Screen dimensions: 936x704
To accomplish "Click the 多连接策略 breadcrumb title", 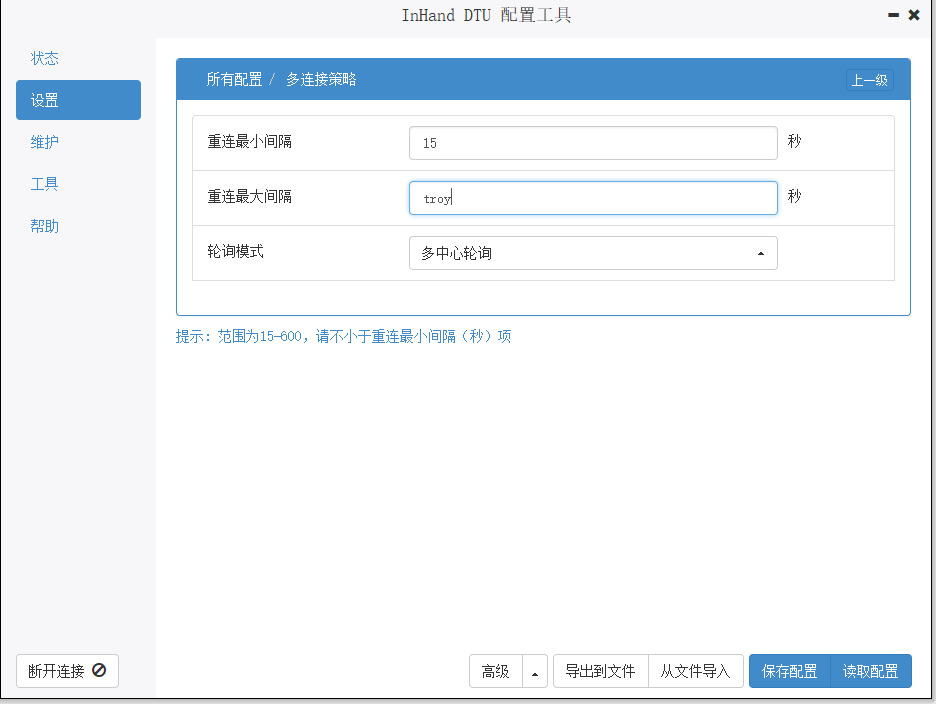I will (x=321, y=79).
